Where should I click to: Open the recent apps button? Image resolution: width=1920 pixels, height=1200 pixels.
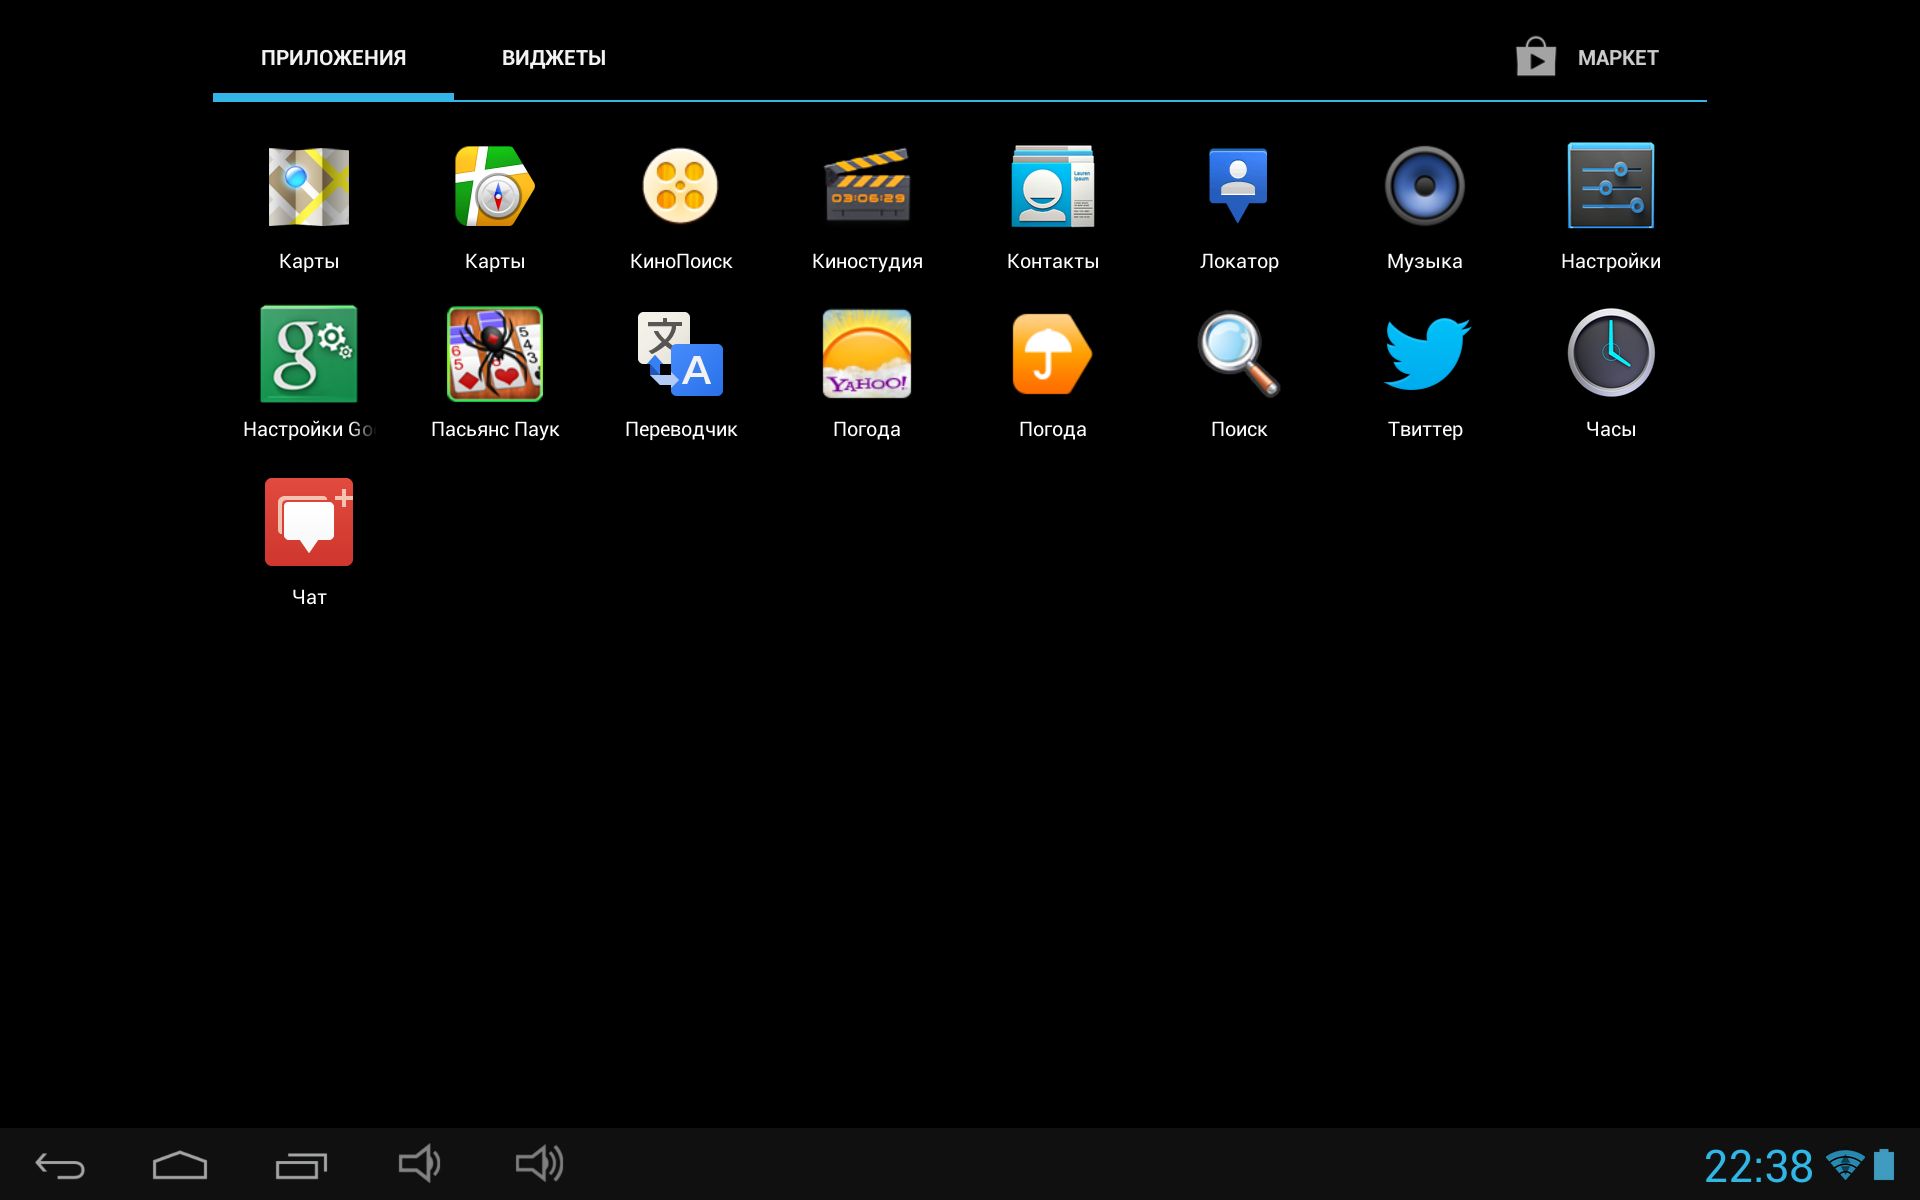coord(301,1165)
